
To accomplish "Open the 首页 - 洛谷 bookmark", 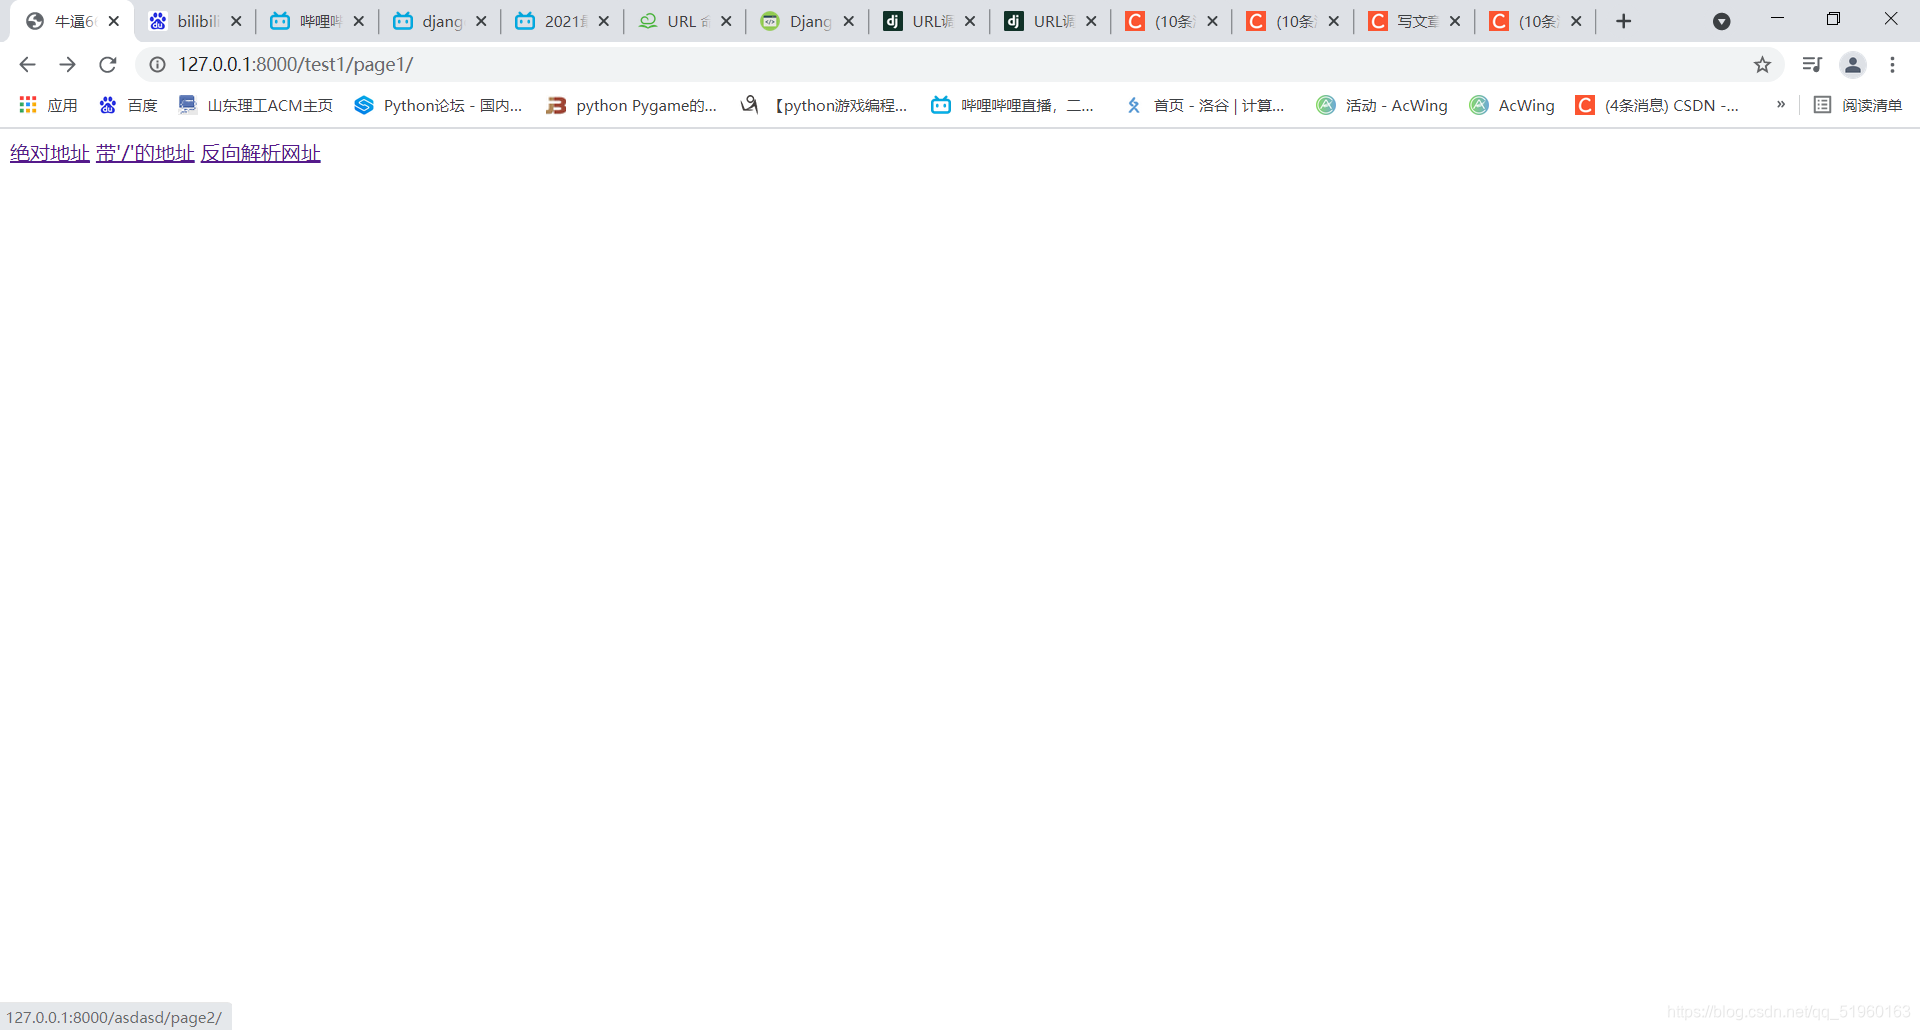I will pos(1205,105).
